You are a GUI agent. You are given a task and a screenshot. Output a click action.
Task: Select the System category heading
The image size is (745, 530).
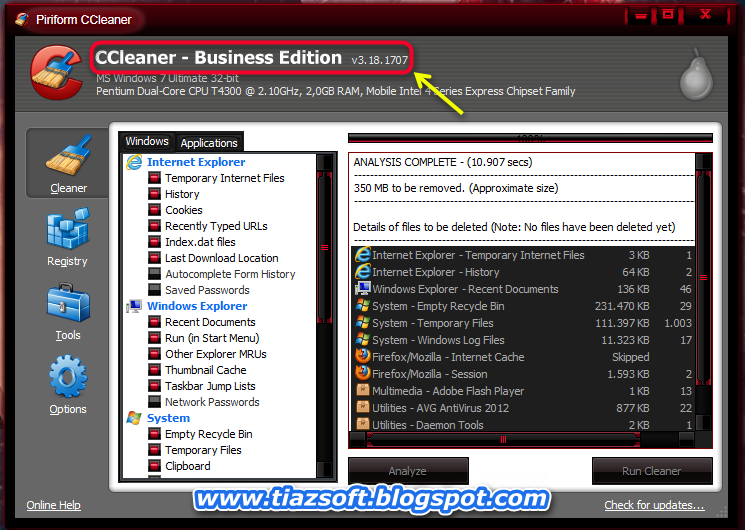[168, 418]
